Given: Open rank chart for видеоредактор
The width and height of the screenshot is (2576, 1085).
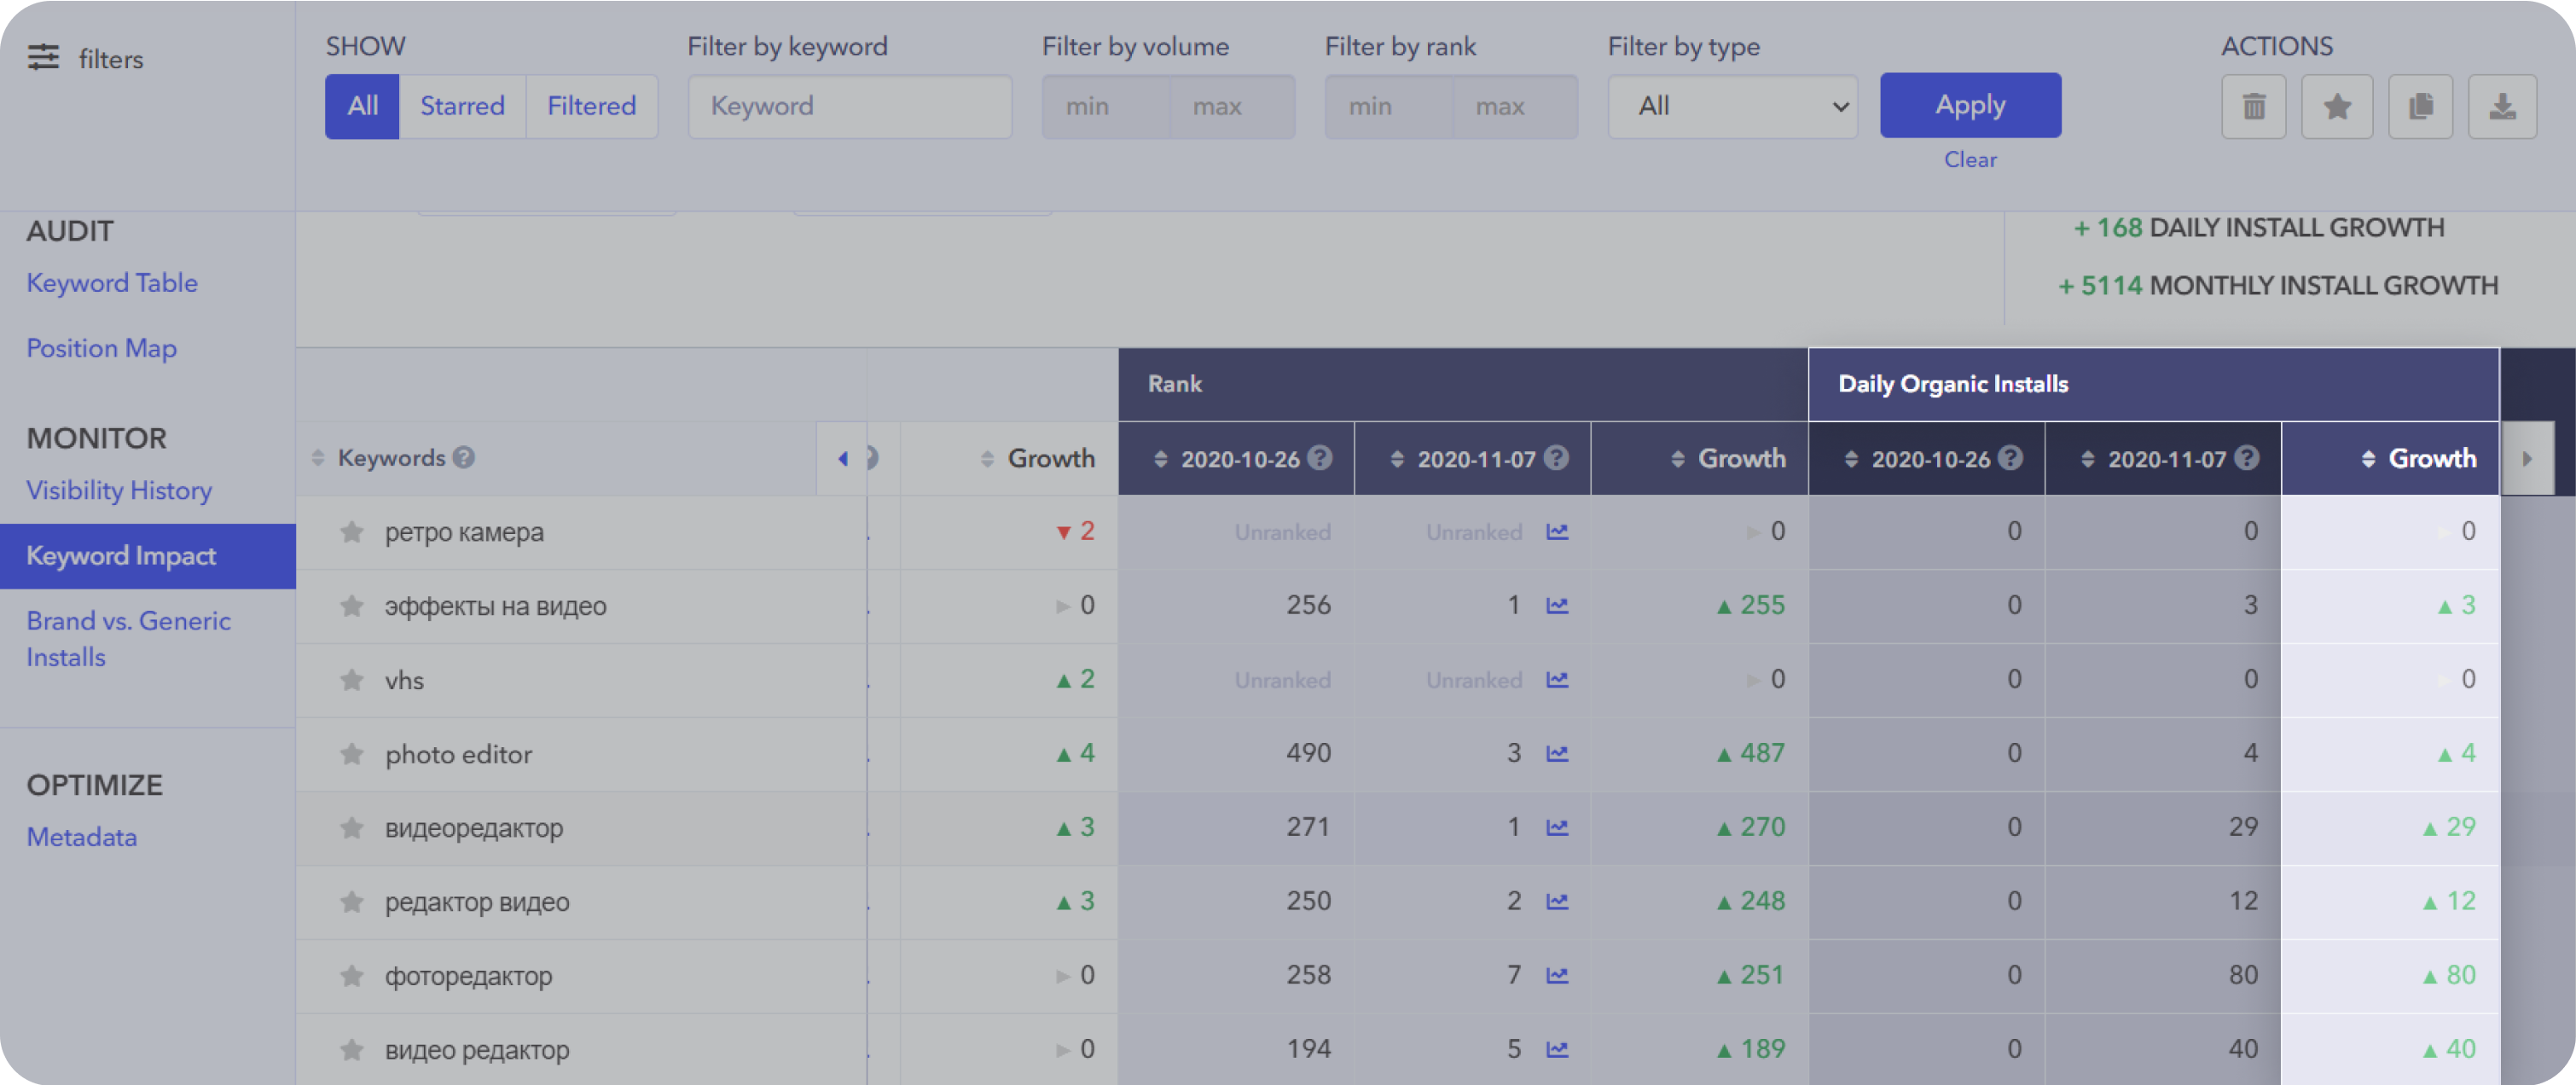Looking at the screenshot, I should [1557, 828].
